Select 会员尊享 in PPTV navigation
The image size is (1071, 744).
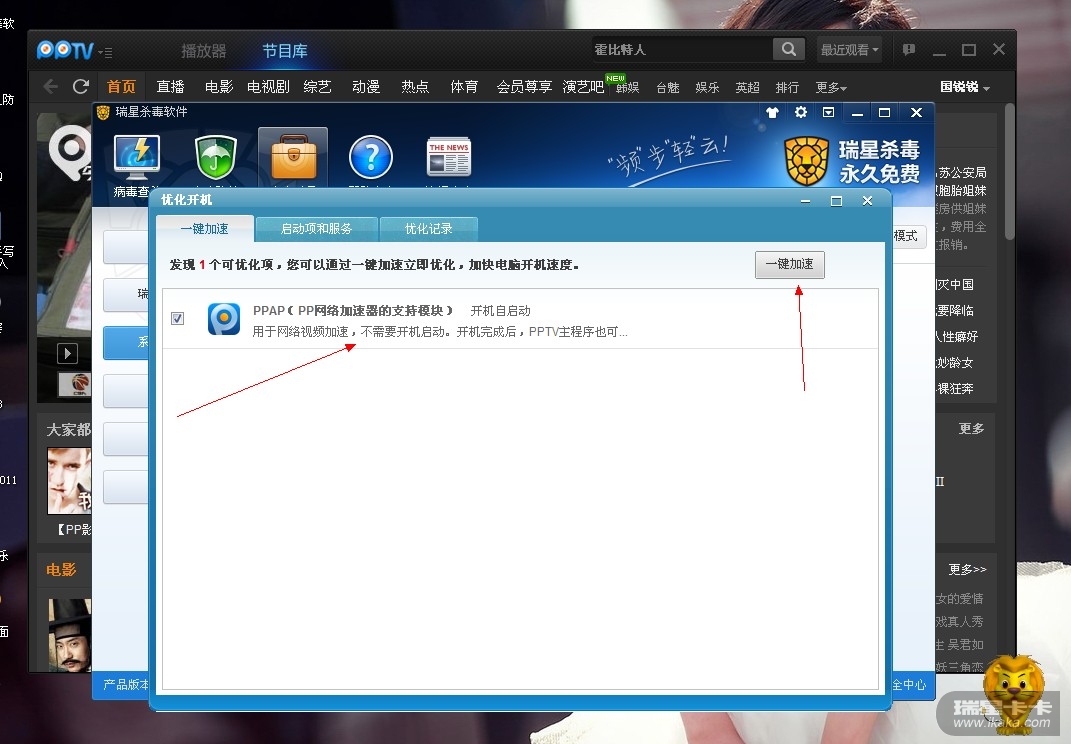(x=524, y=87)
